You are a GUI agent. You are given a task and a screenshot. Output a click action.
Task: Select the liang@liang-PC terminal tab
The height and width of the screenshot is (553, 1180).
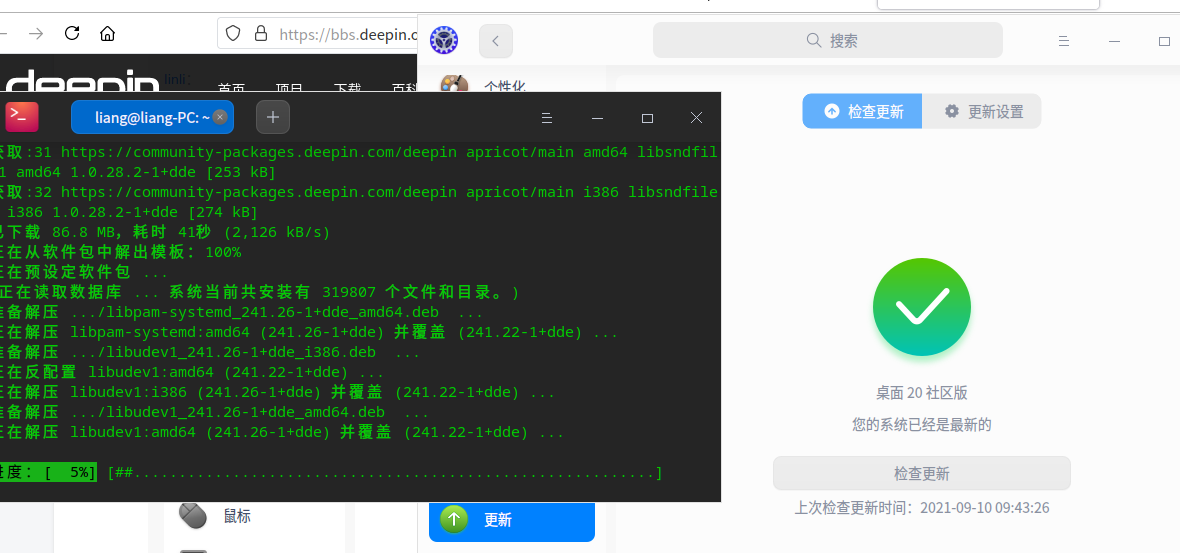tap(152, 117)
